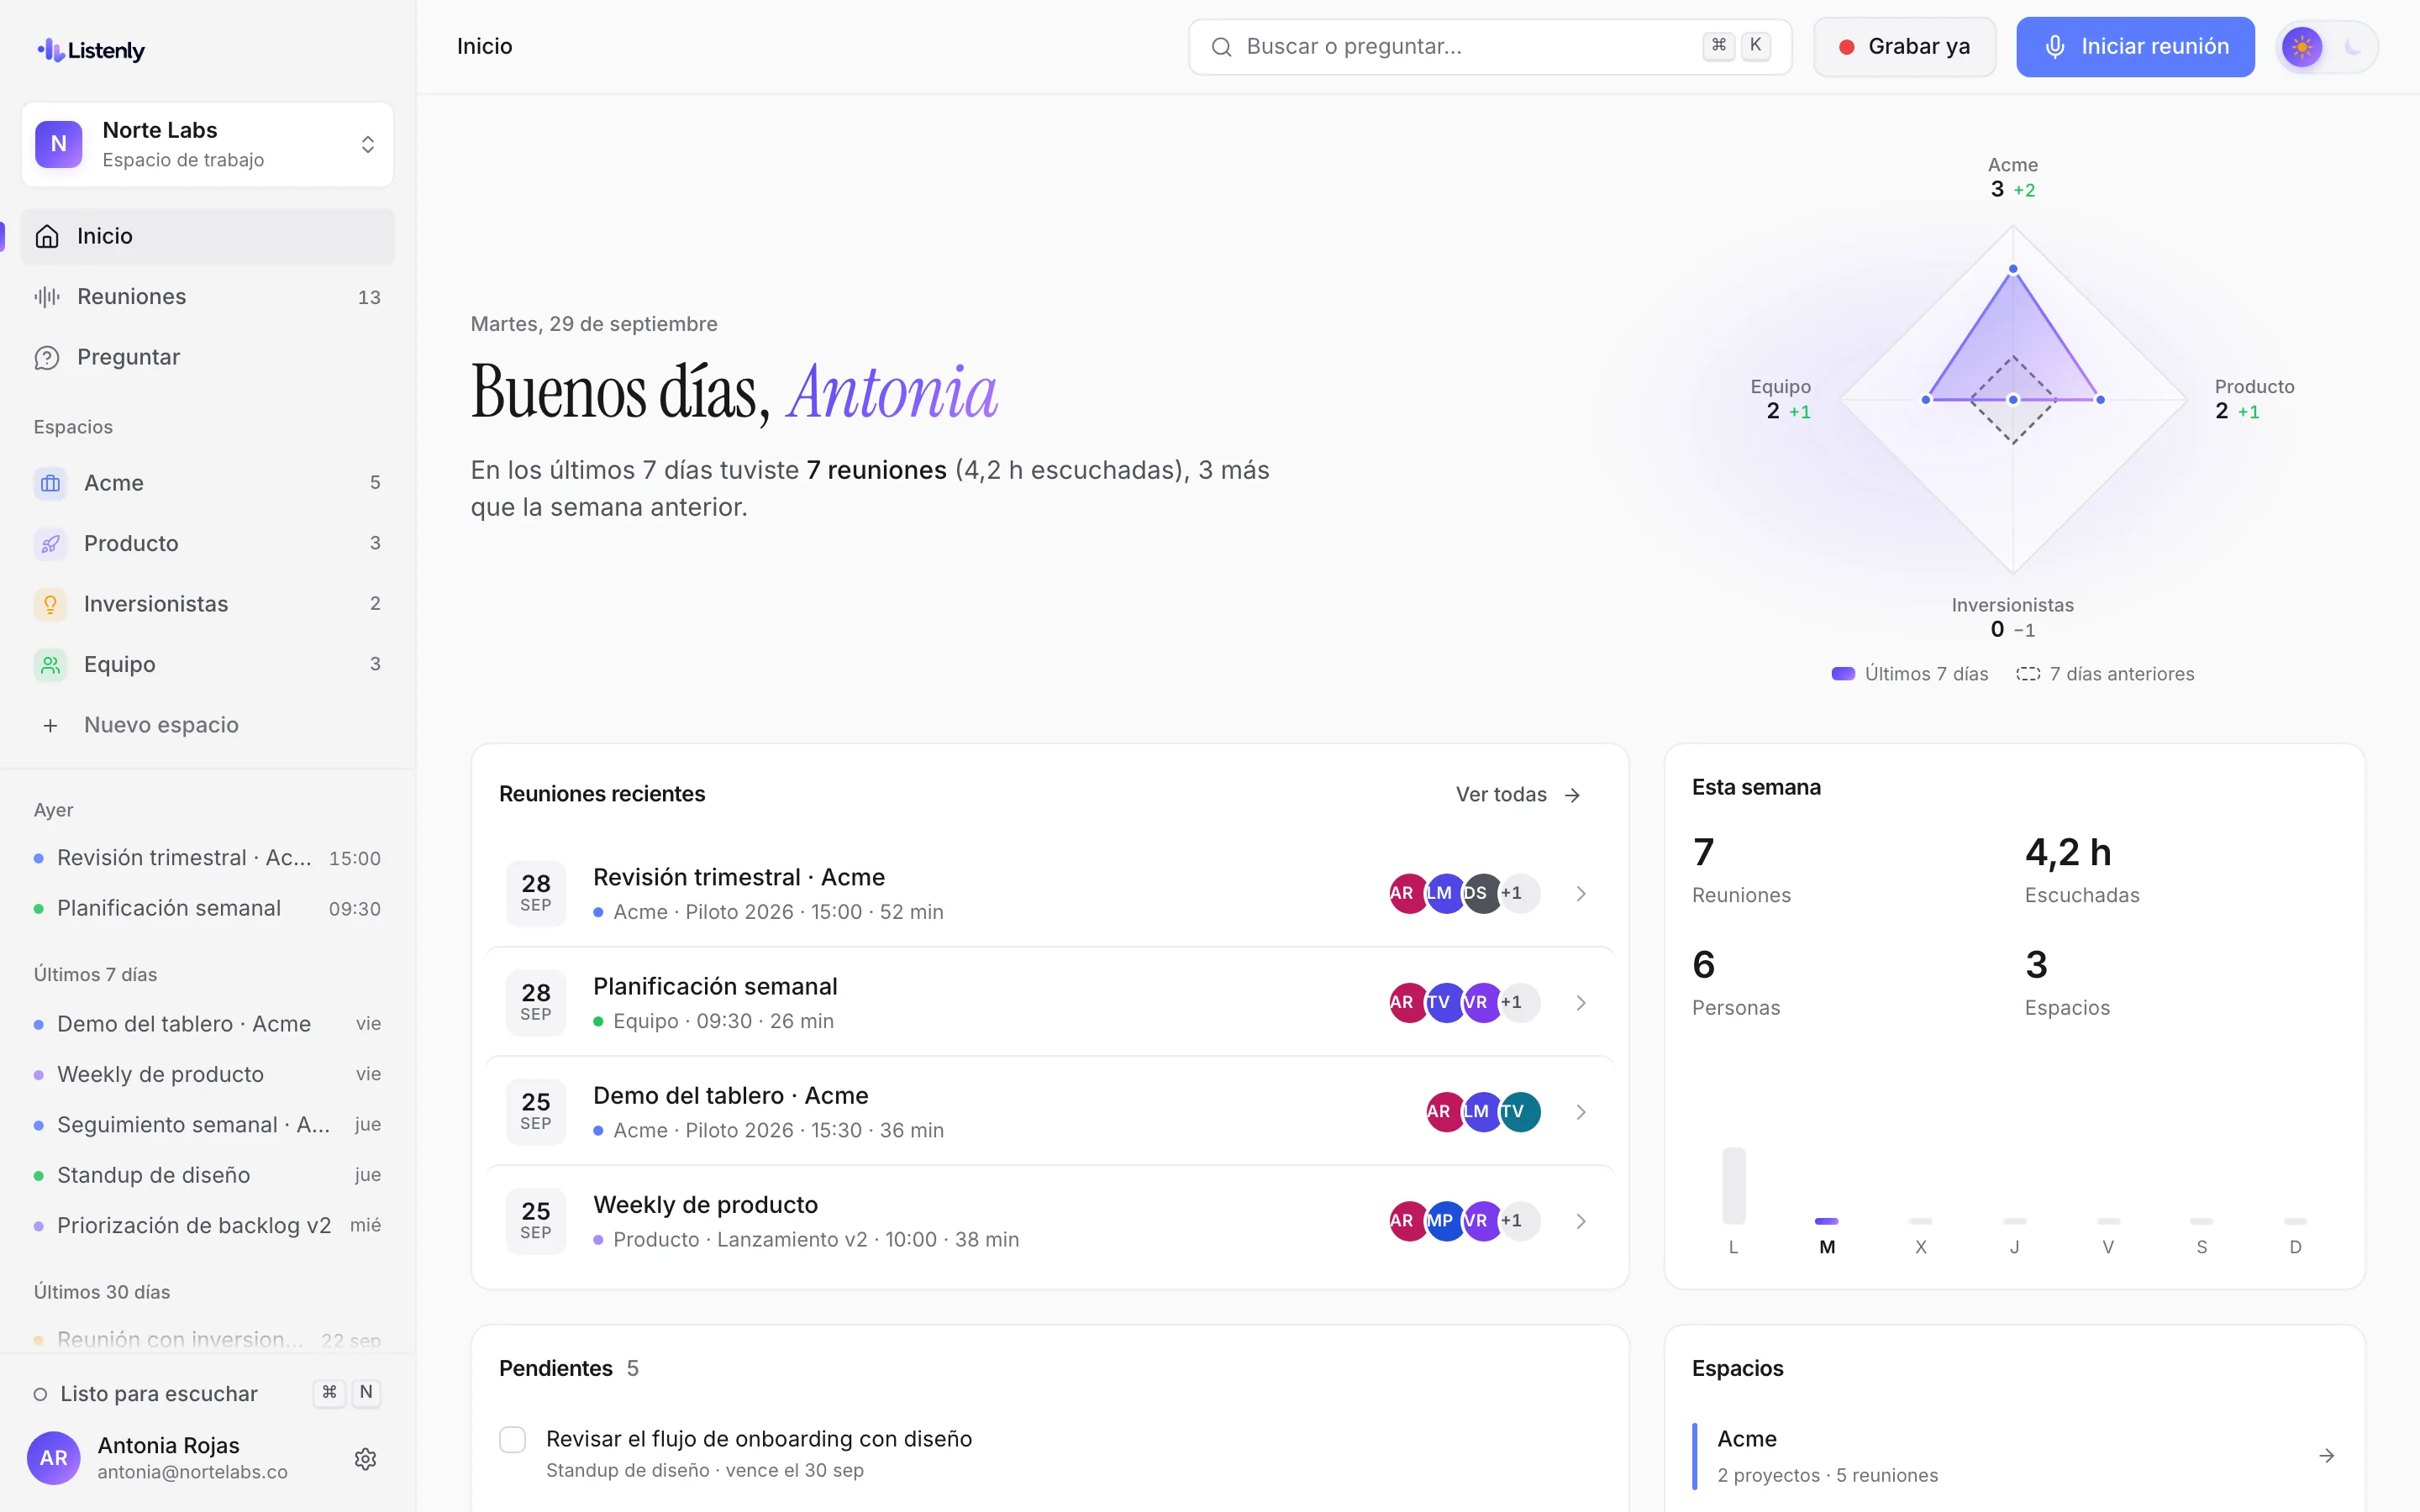Click the Inversionistas lightbulb icon

(50, 604)
